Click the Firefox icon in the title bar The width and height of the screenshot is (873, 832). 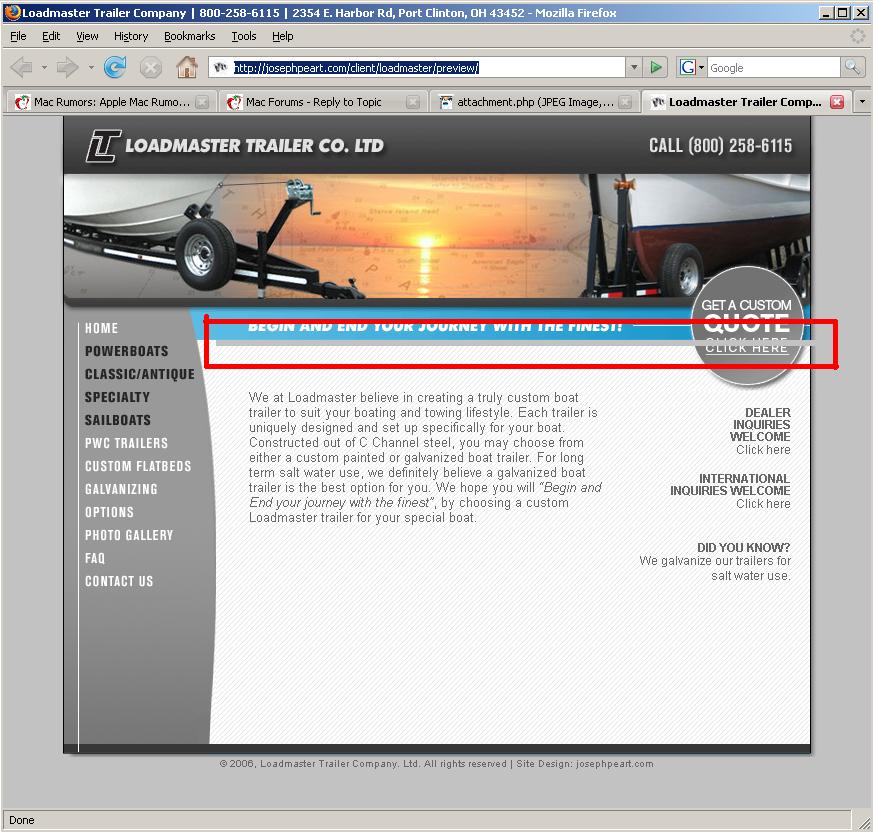coord(12,12)
